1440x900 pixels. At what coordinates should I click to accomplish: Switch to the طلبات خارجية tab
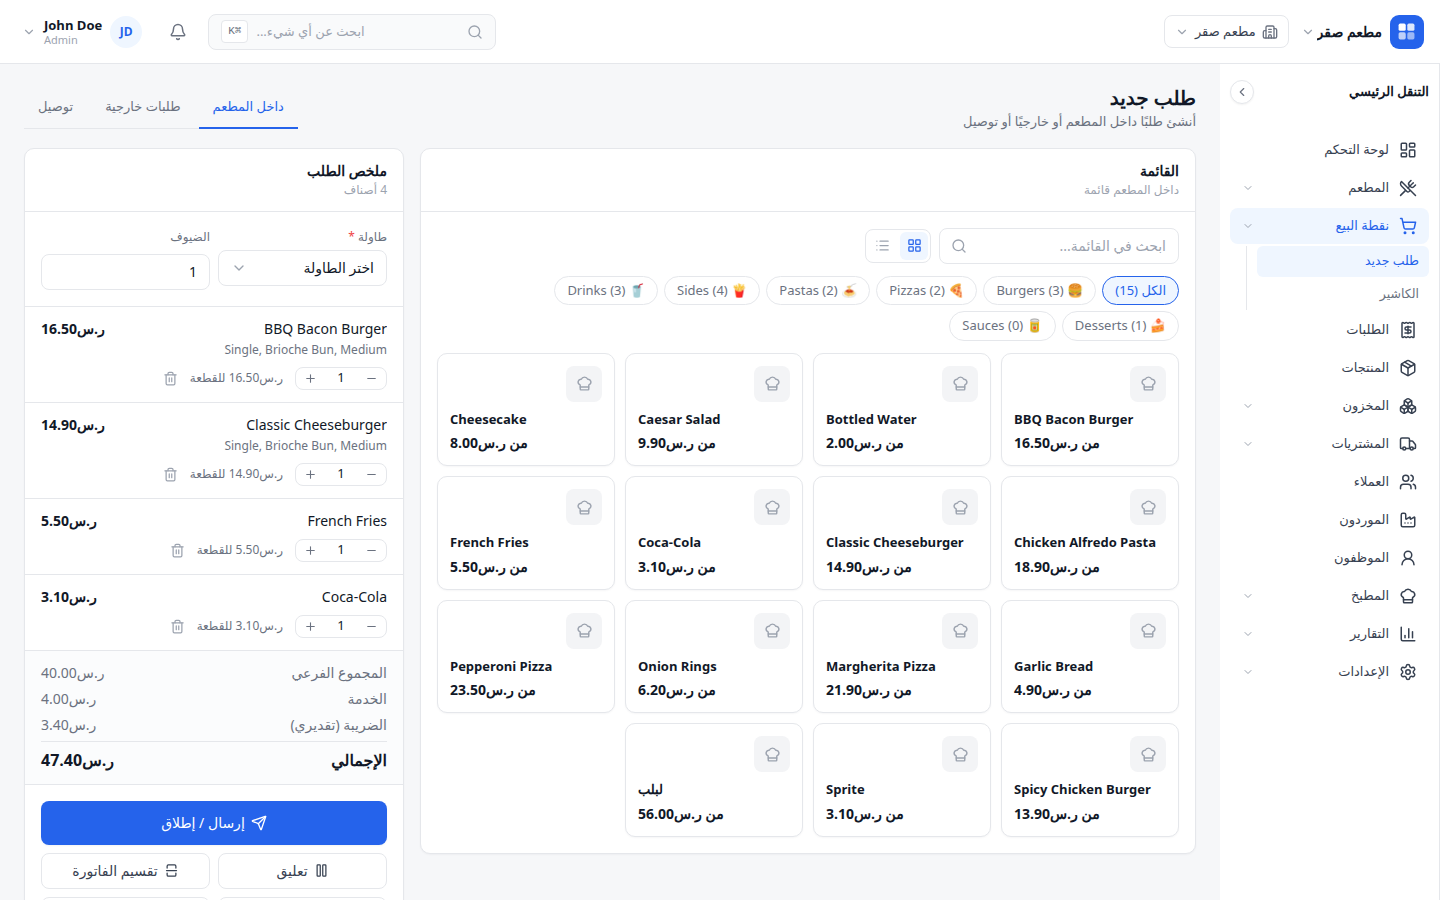(x=143, y=107)
